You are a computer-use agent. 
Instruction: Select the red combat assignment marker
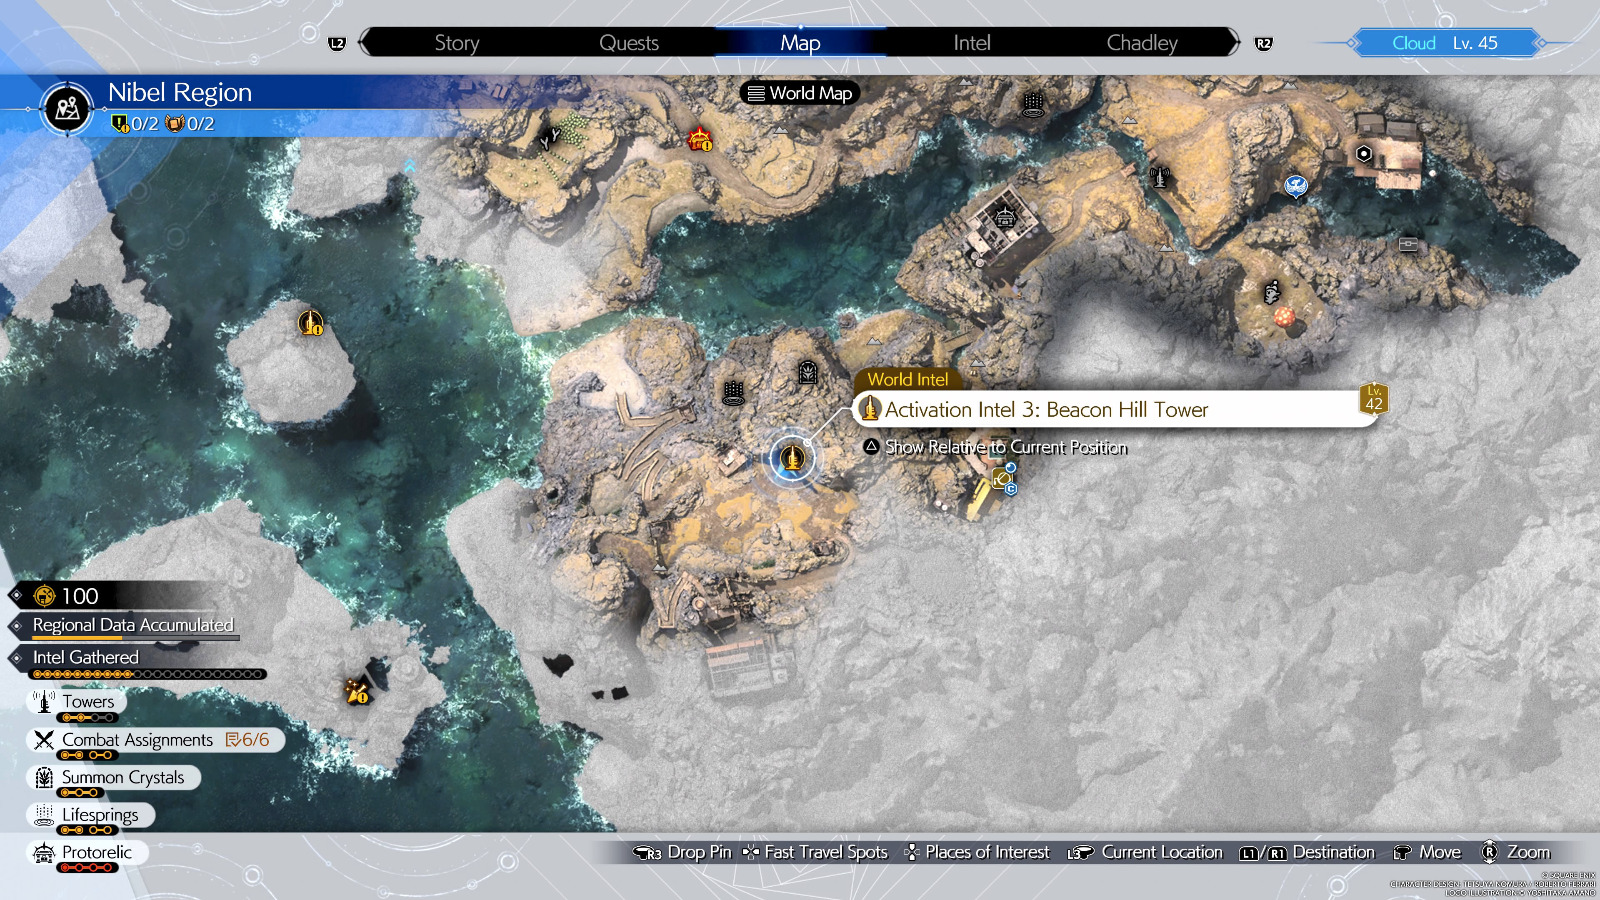tap(700, 139)
